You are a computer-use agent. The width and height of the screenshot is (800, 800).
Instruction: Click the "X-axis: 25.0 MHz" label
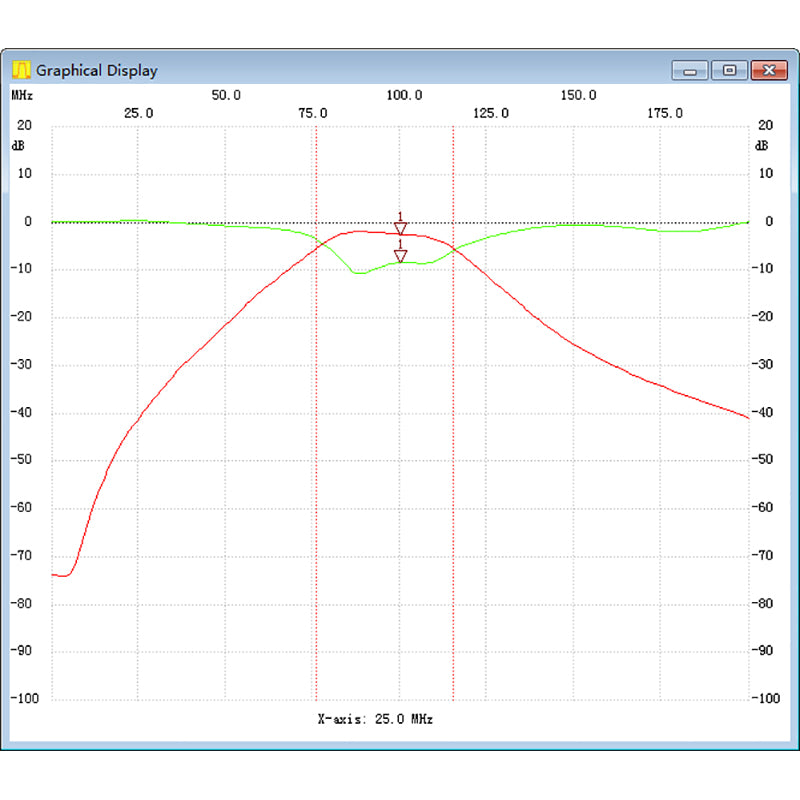pos(375,719)
